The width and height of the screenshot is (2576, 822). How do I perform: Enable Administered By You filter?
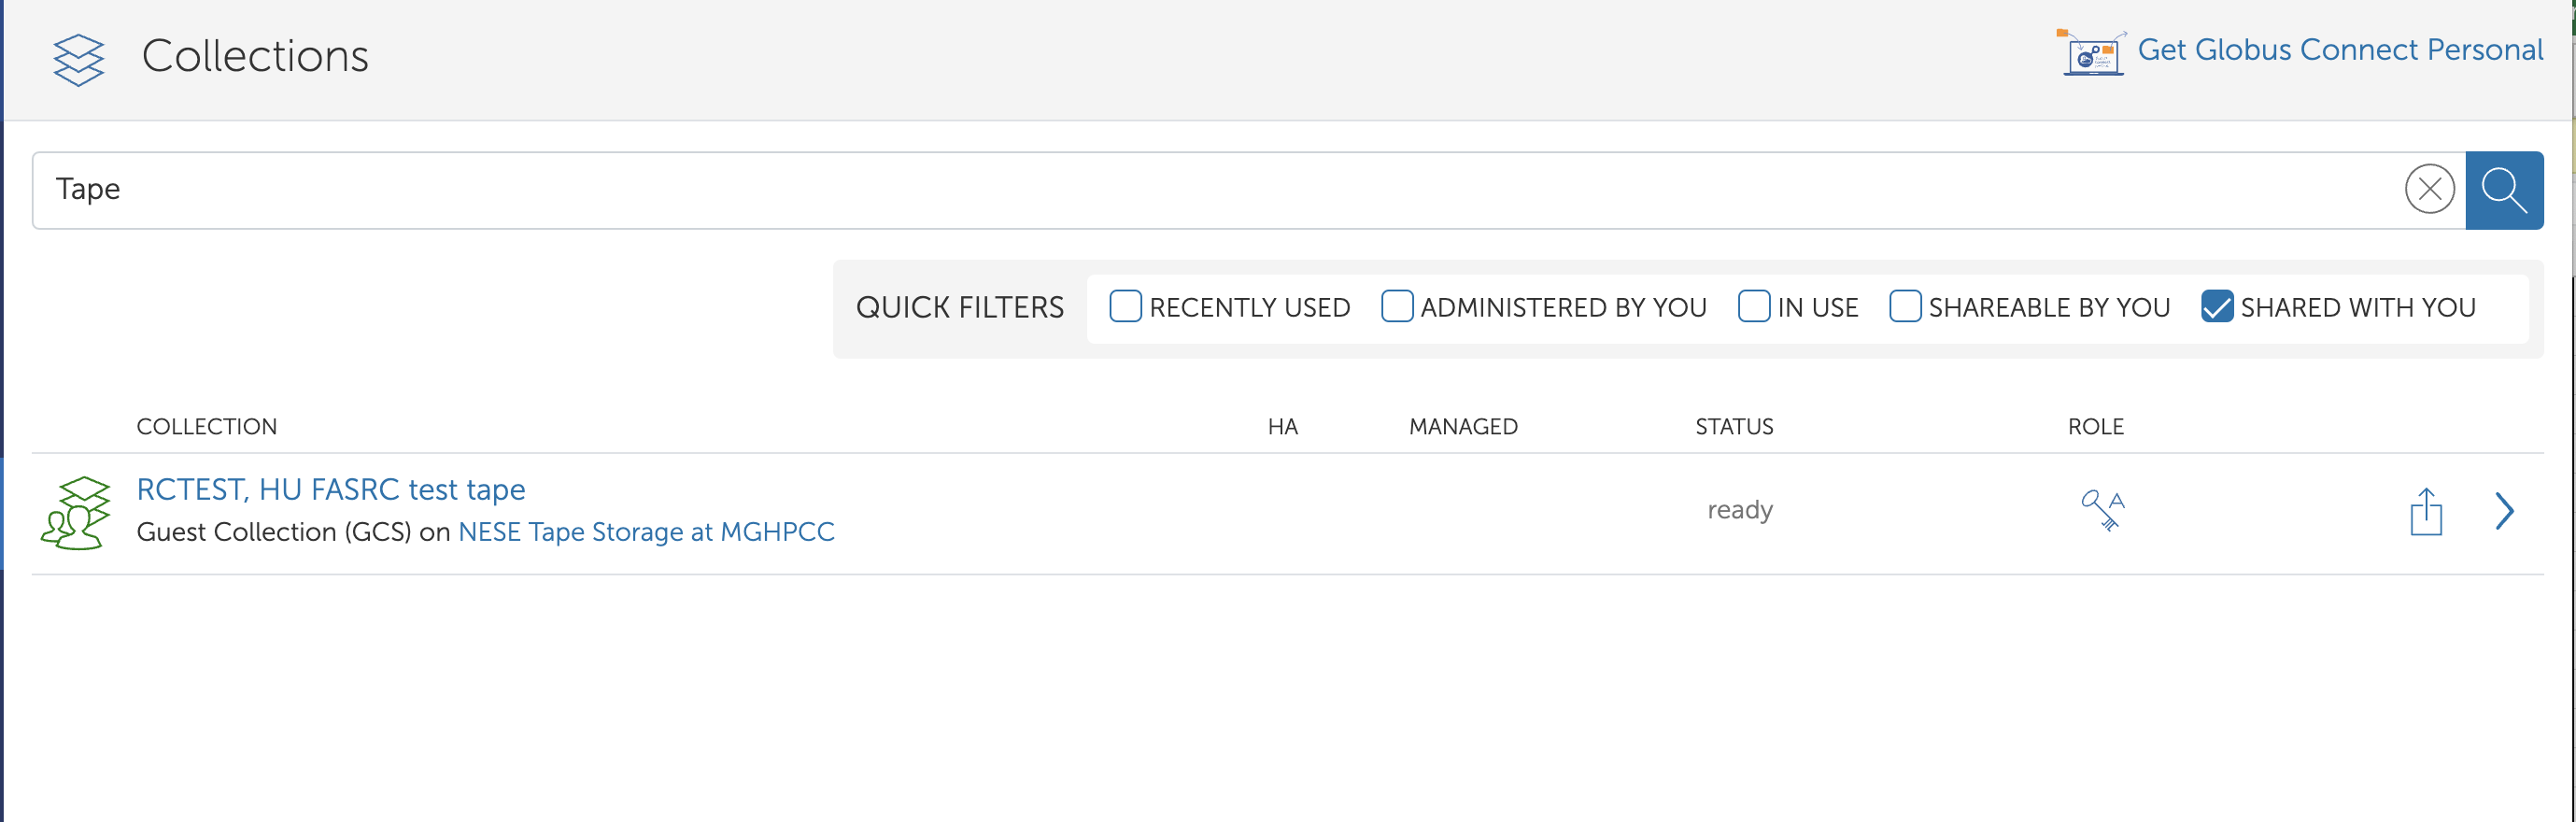(1397, 306)
